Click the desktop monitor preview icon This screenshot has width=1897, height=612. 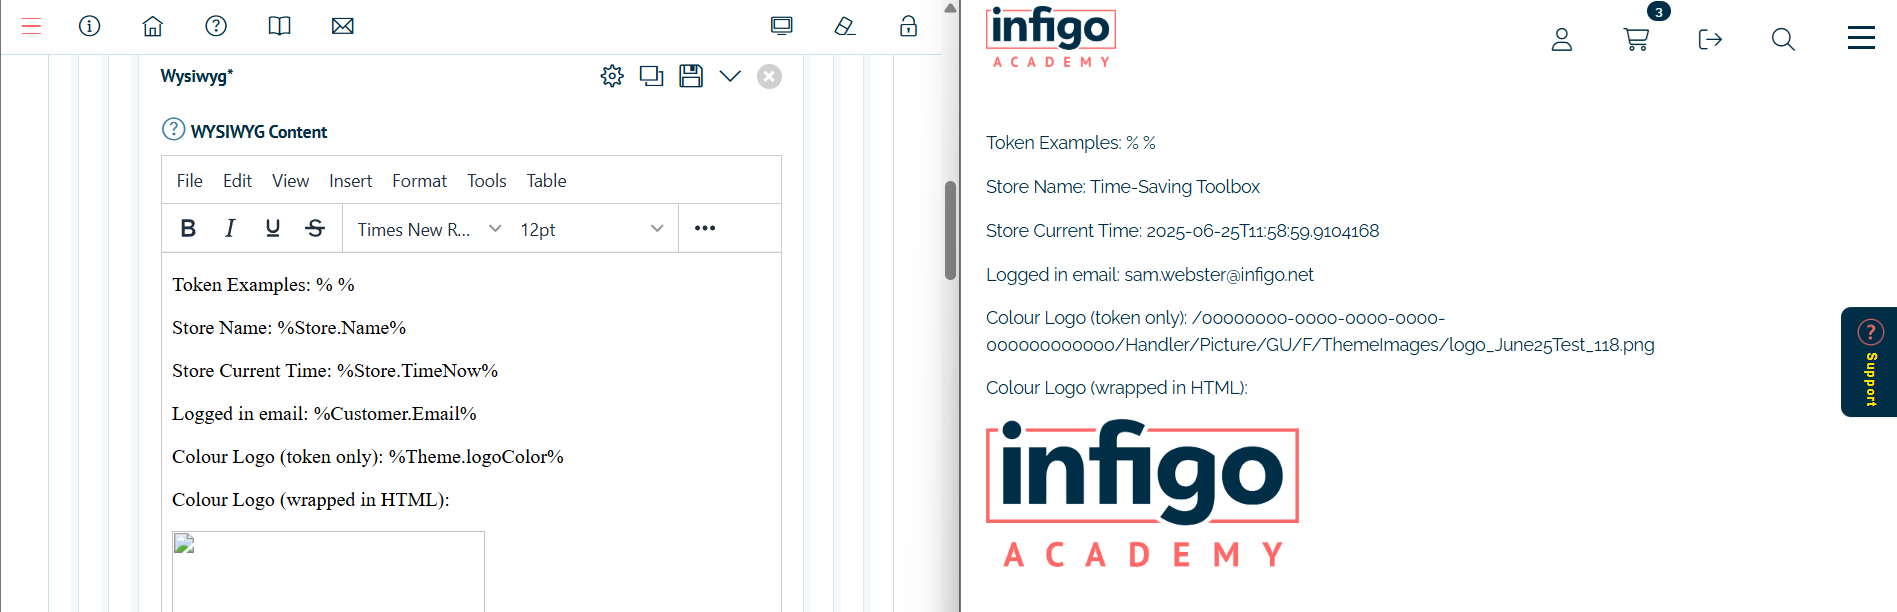pyautogui.click(x=782, y=26)
